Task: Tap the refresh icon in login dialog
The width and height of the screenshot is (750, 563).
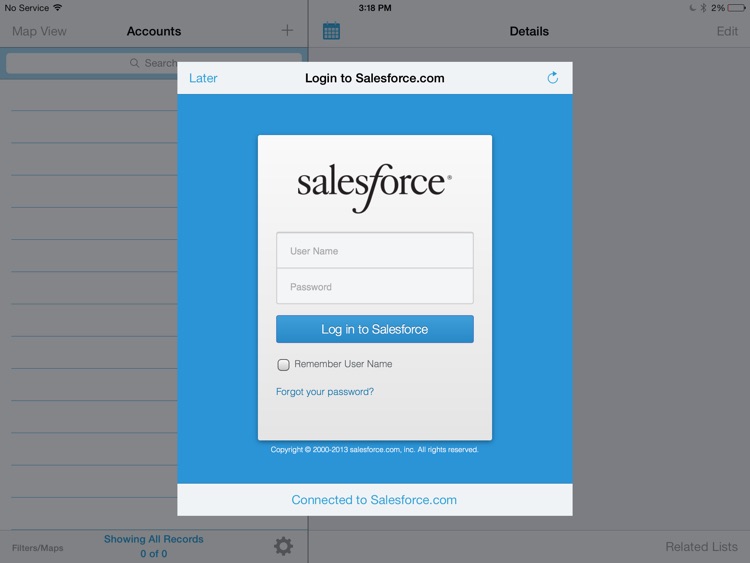Action: (x=552, y=77)
